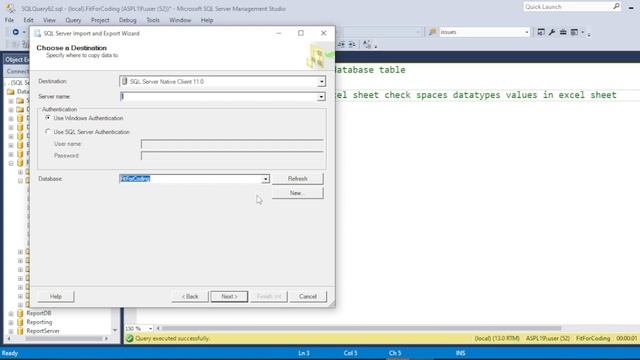The width and height of the screenshot is (640, 360).
Task: Click the find icon left of the issues box
Action: pos(432,32)
